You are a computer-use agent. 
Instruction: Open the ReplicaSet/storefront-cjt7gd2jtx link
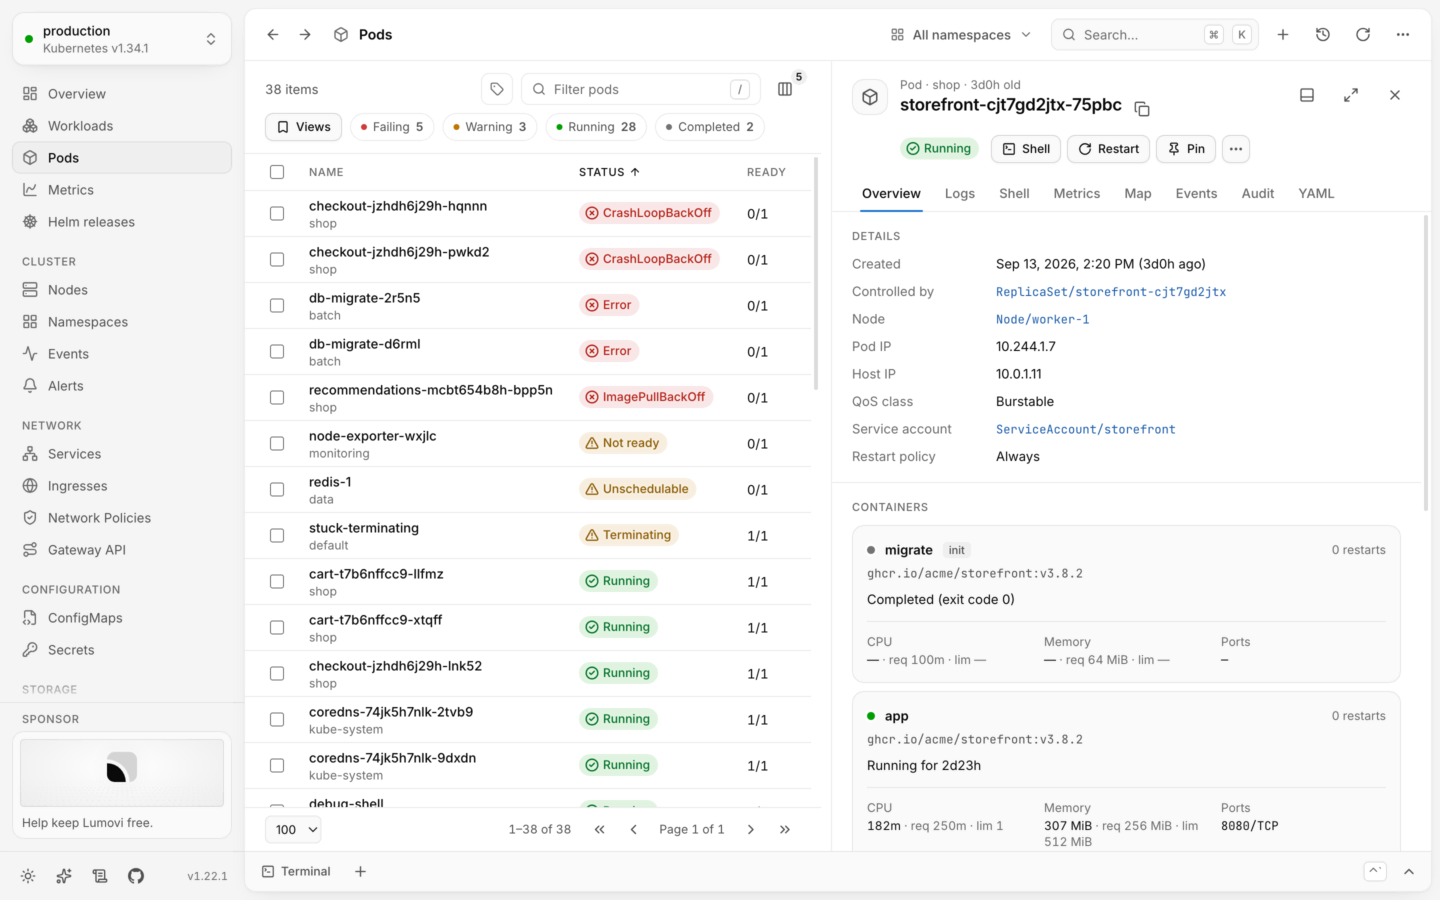click(x=1111, y=292)
